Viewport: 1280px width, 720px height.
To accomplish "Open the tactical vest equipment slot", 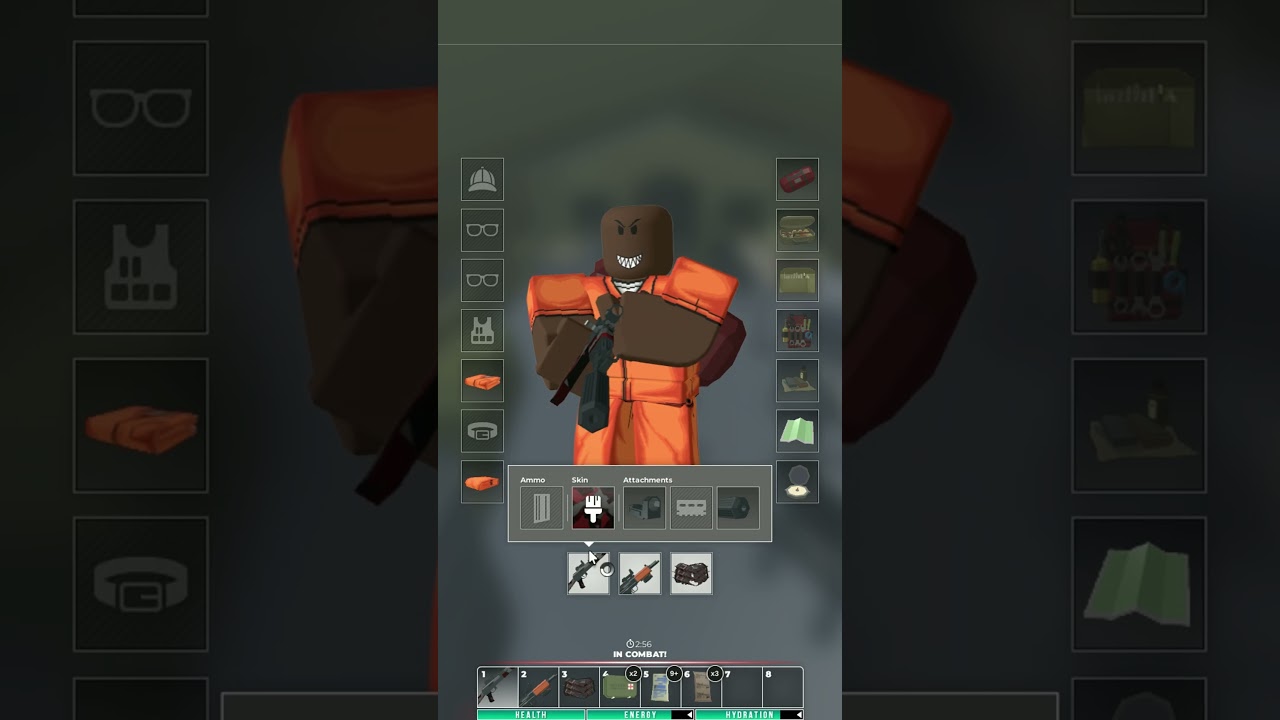I will point(482,330).
